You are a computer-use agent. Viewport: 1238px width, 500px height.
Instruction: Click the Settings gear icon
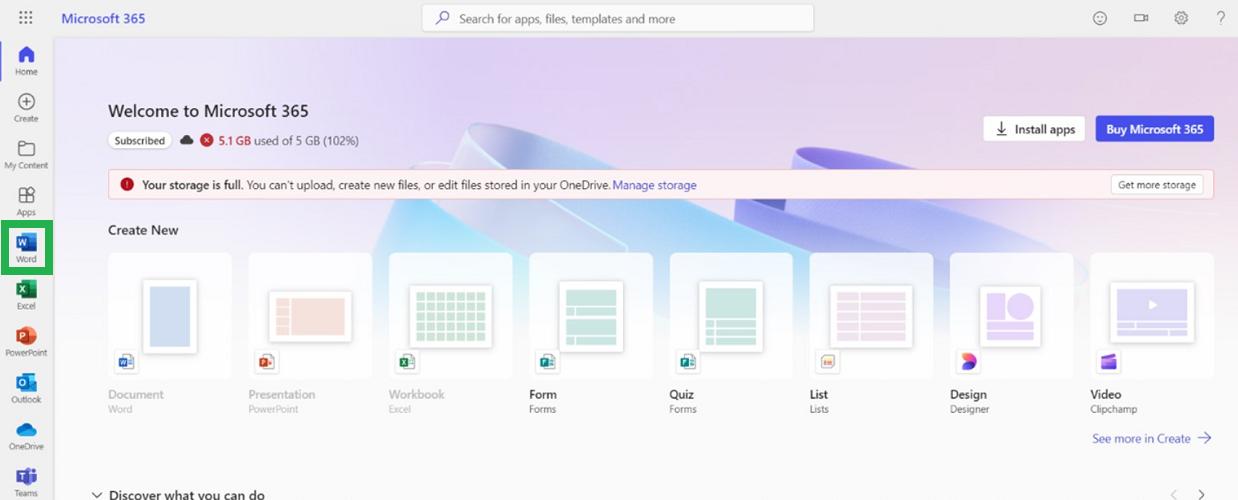click(1181, 18)
